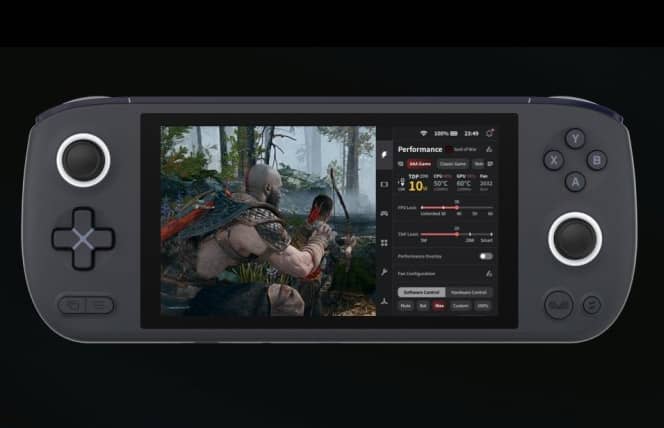Click the TDP Limit slider track
Viewport: 664px width, 428px height.
445,234
